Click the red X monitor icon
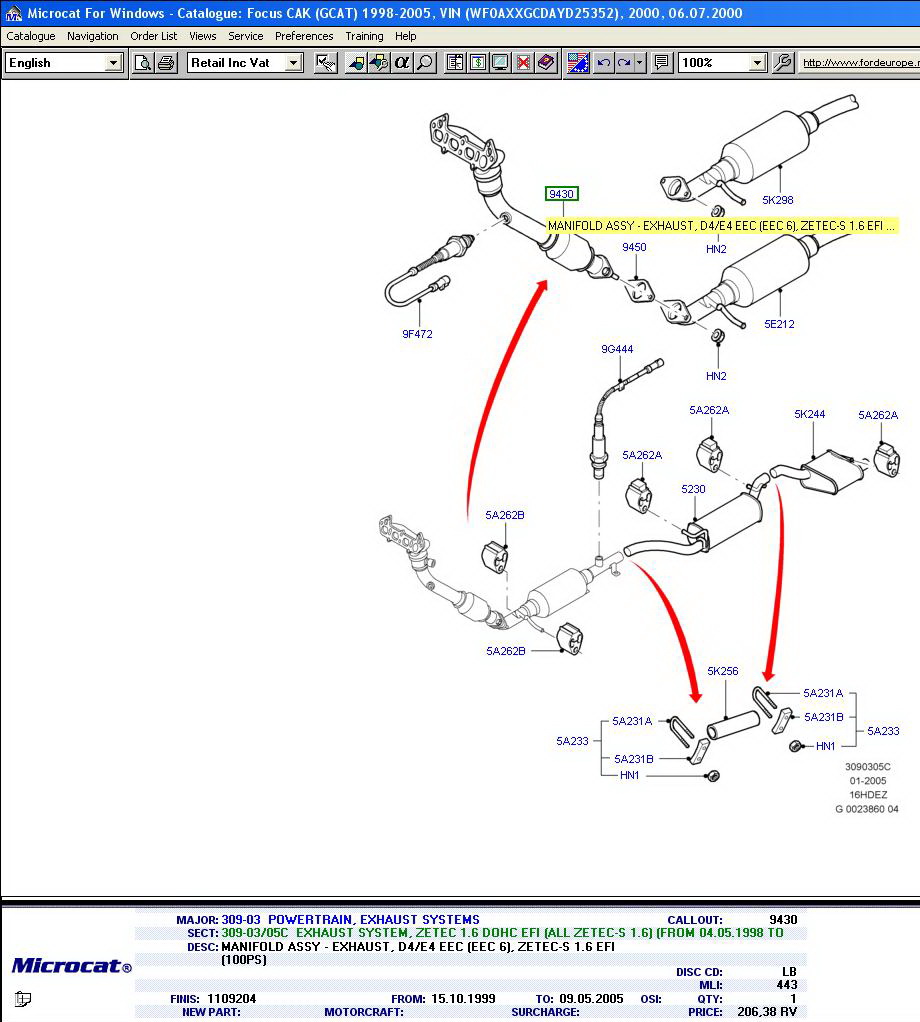920x1022 pixels. pyautogui.click(x=523, y=63)
